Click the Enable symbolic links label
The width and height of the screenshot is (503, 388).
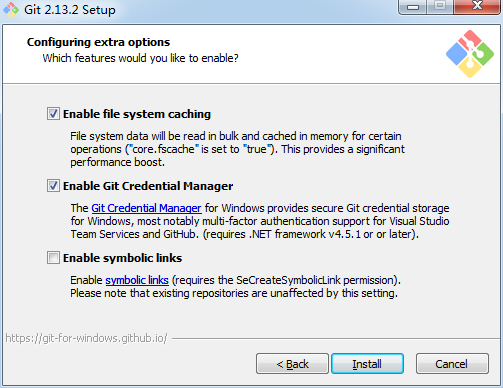(122, 258)
